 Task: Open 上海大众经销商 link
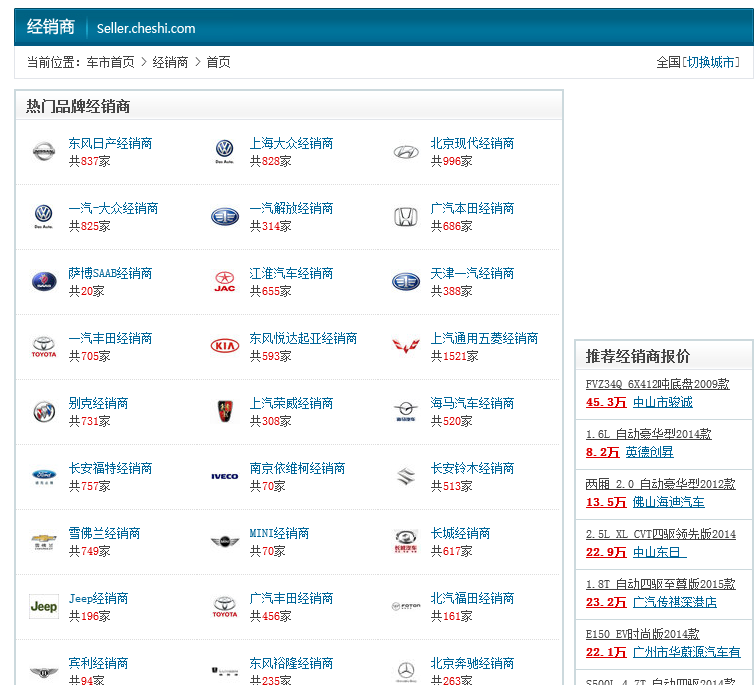(291, 143)
